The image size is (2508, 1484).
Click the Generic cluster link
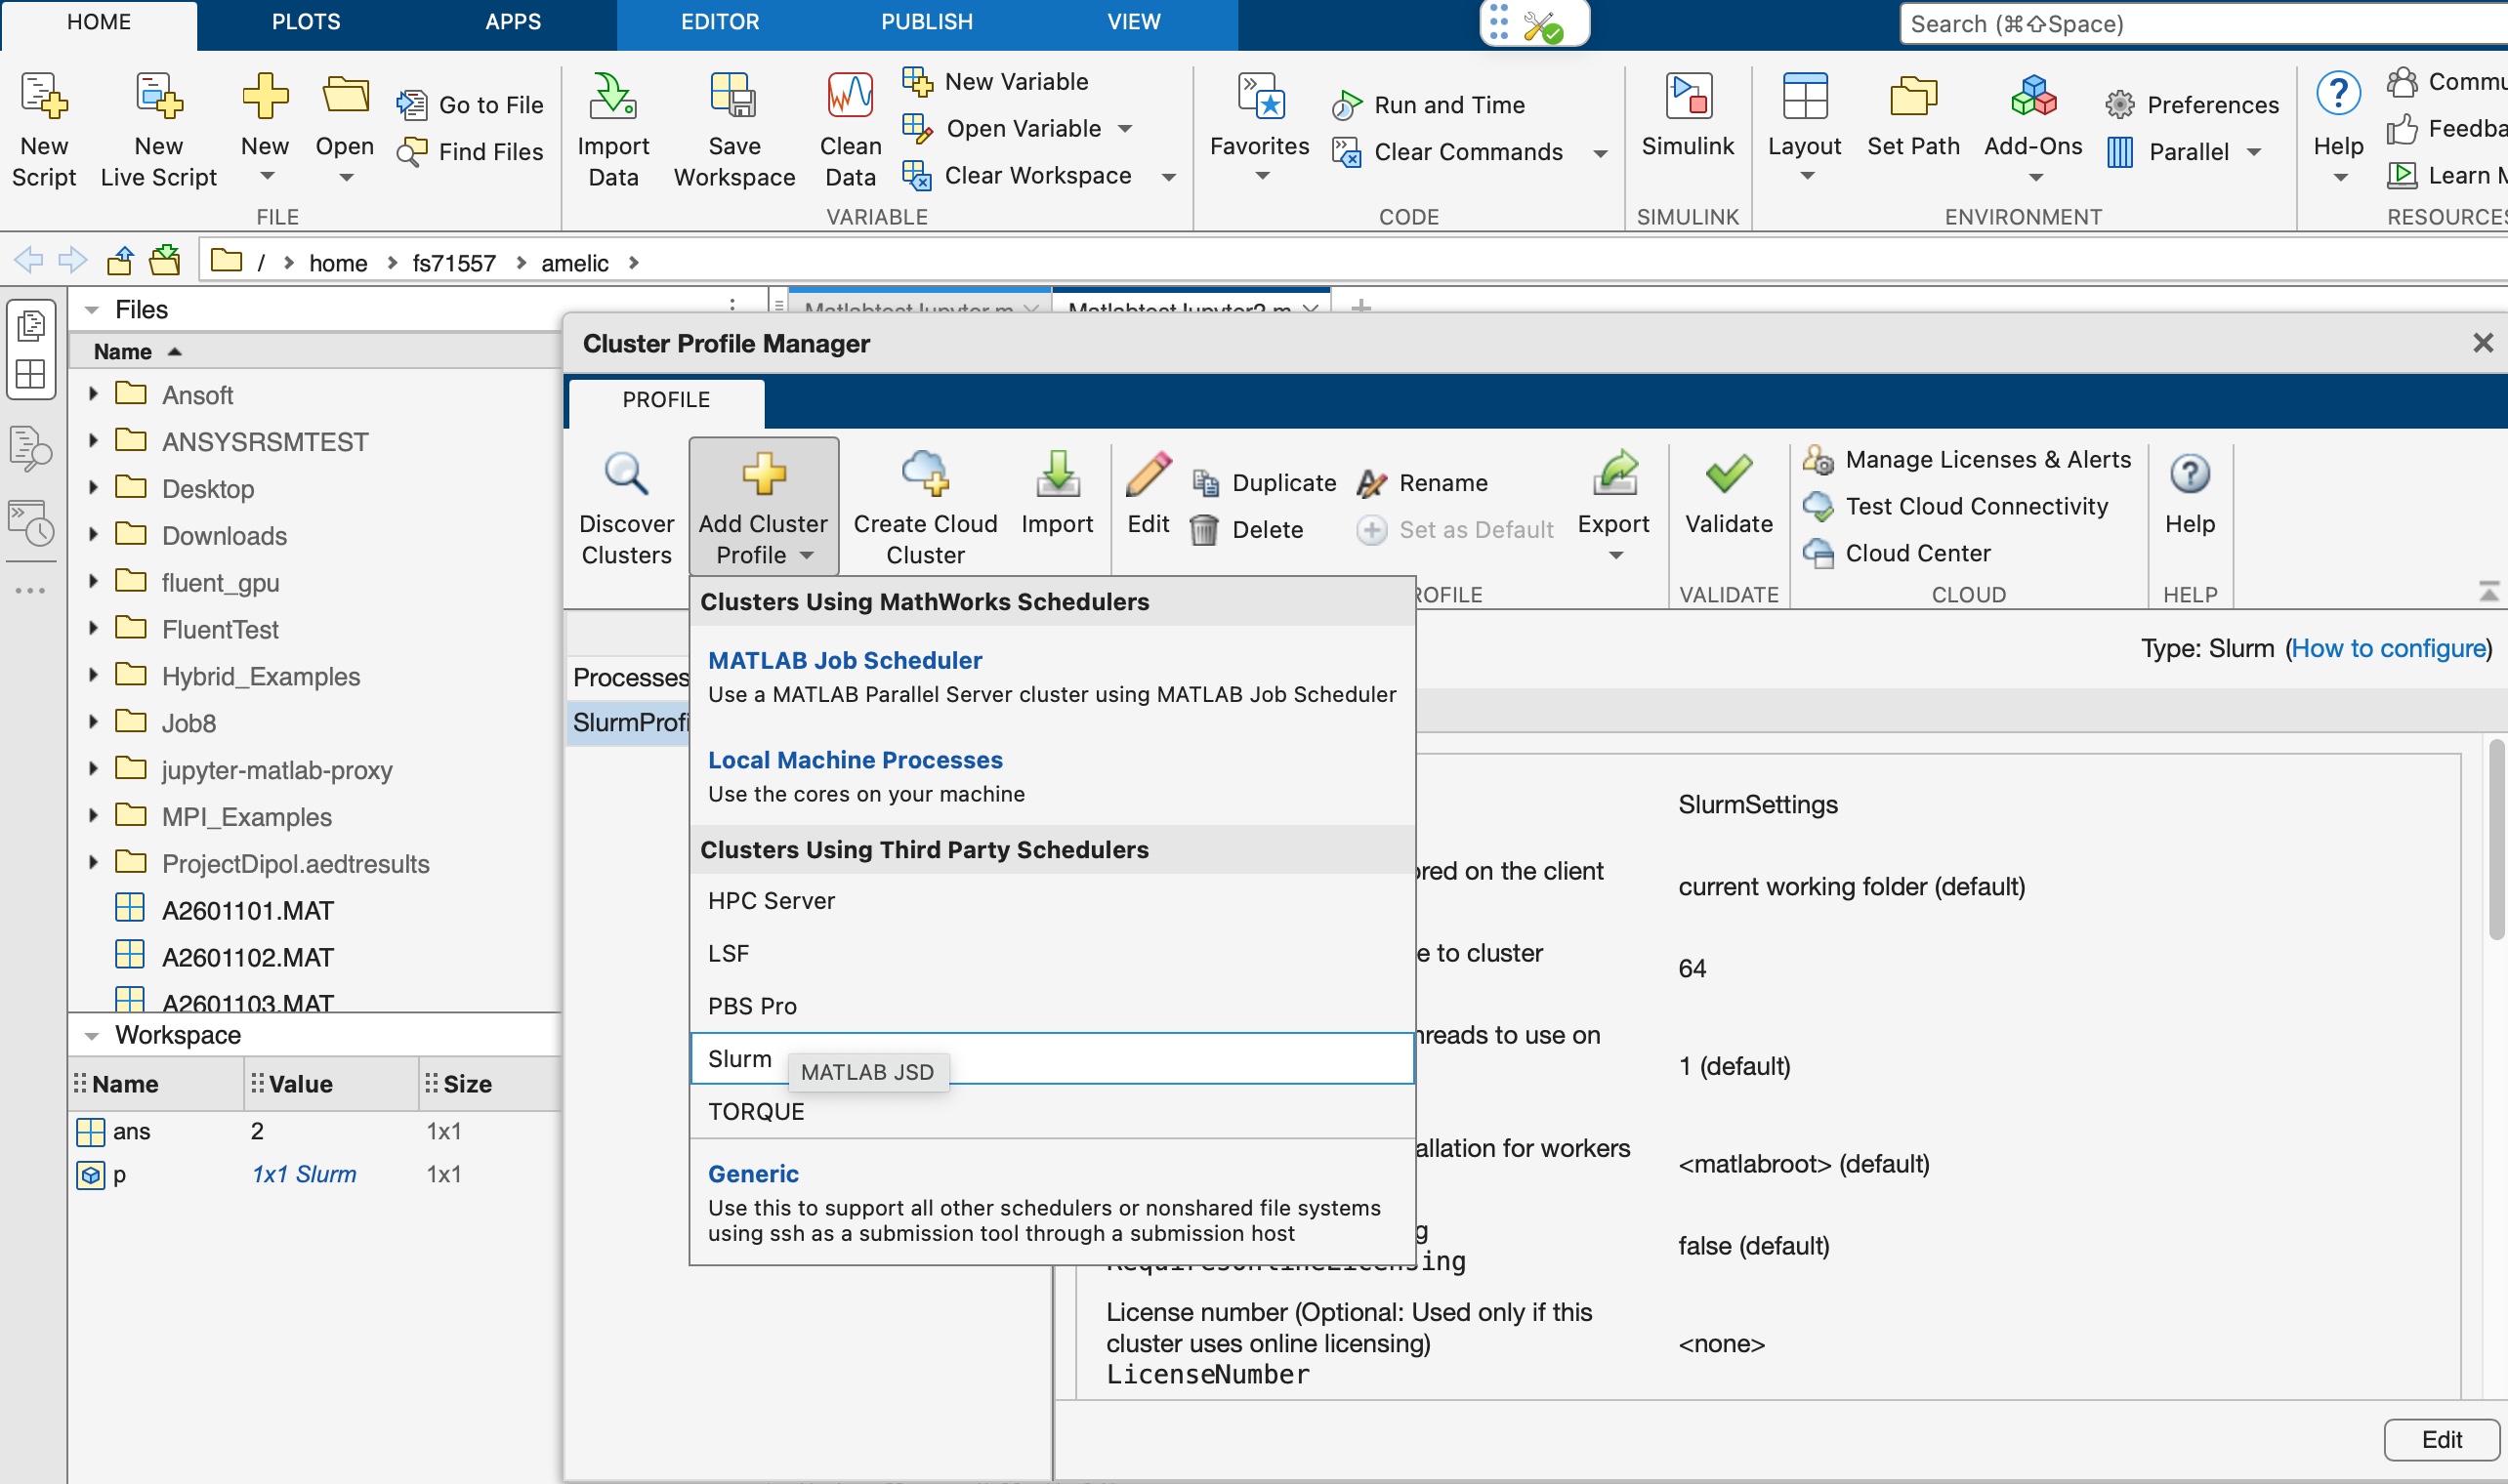pos(753,1174)
